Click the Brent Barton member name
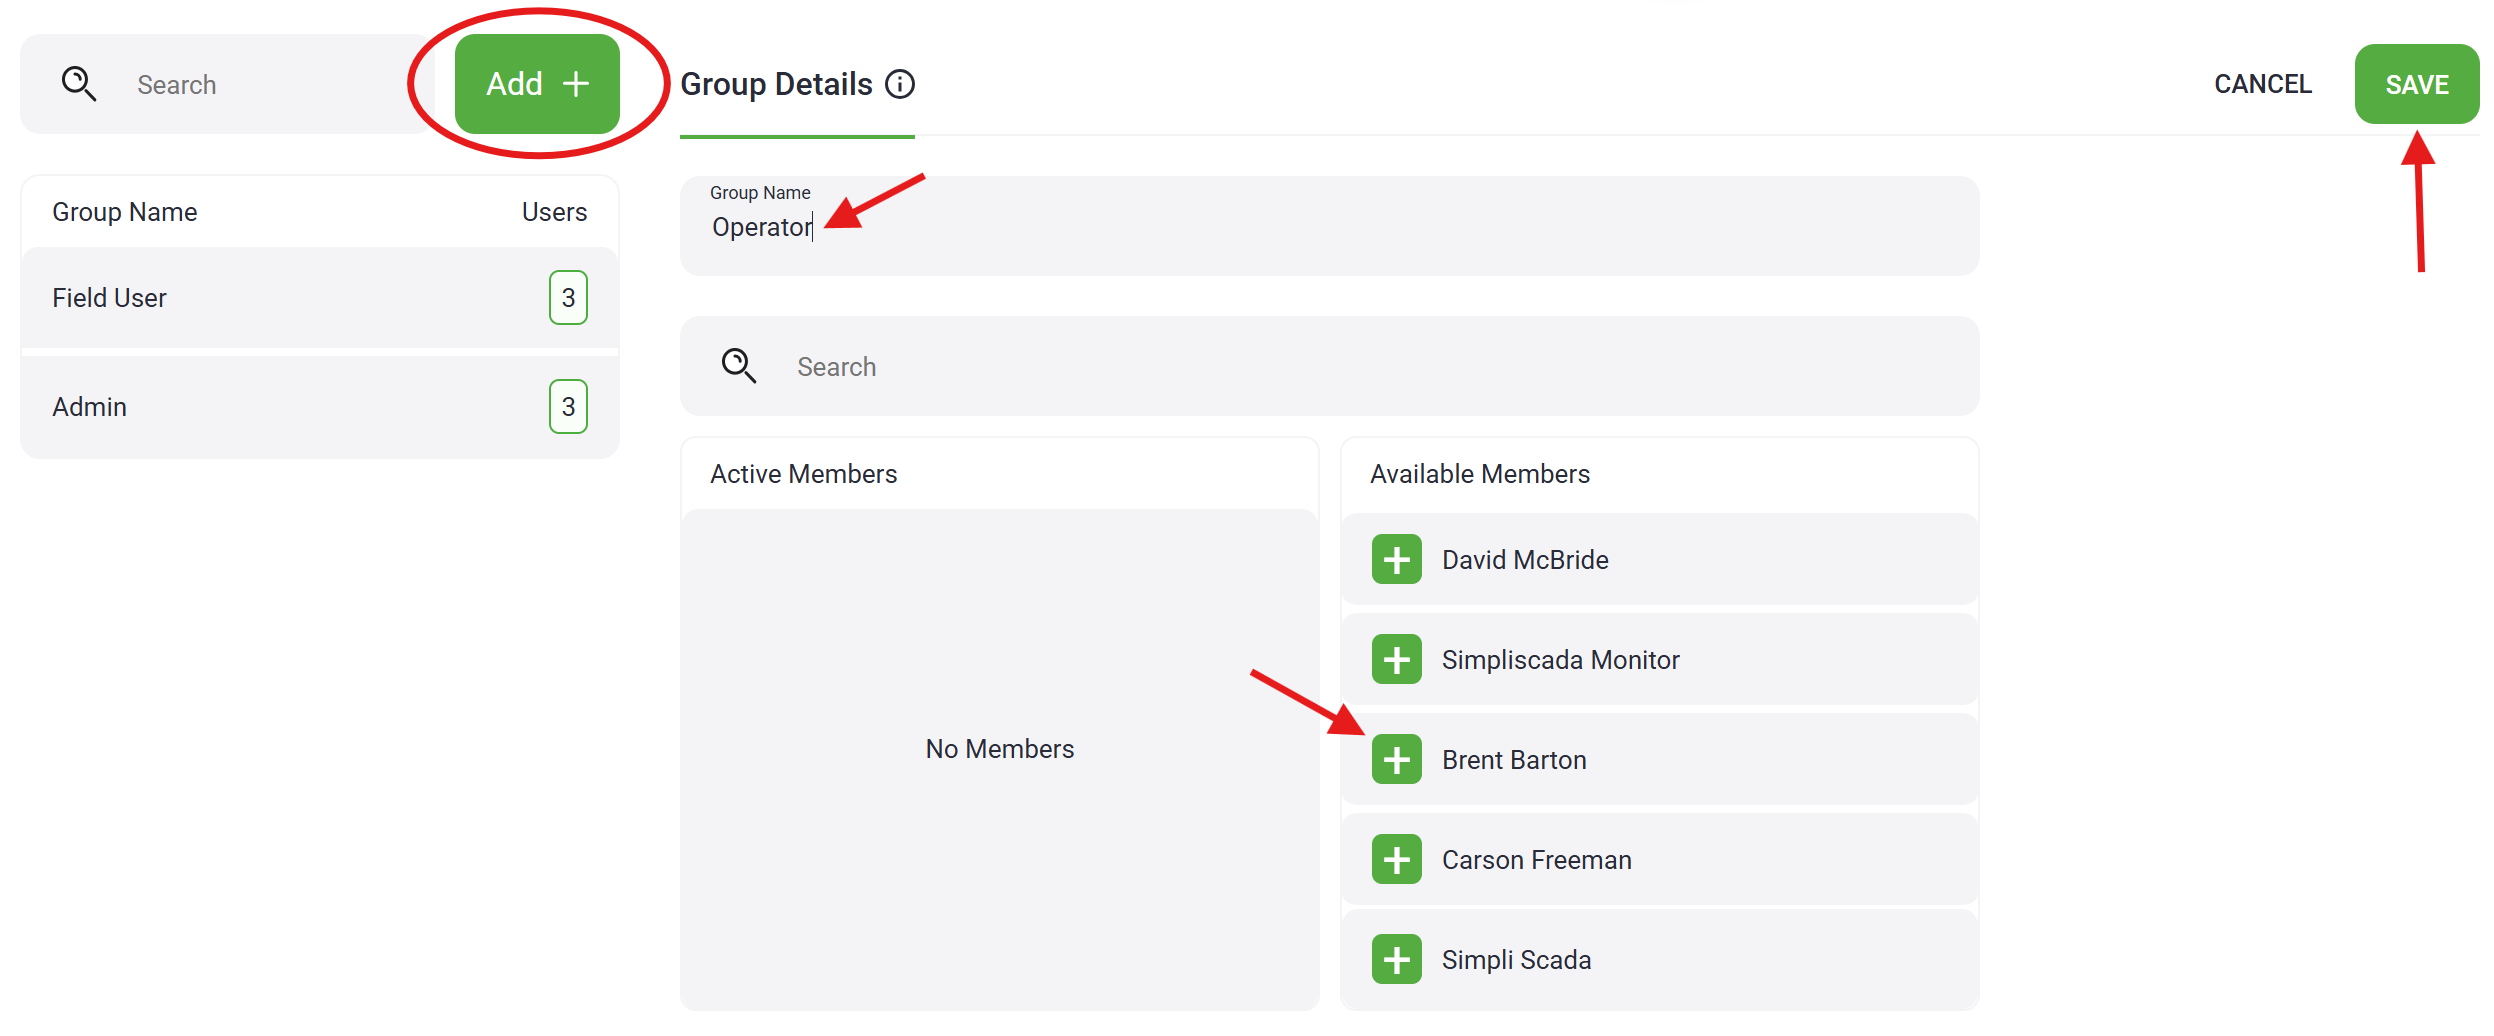 pos(1513,760)
